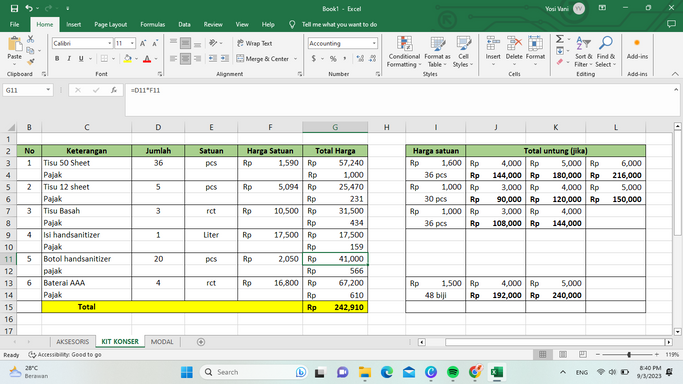Open the Number dialog launcher
This screenshot has width=683, height=384.
click(377, 74)
